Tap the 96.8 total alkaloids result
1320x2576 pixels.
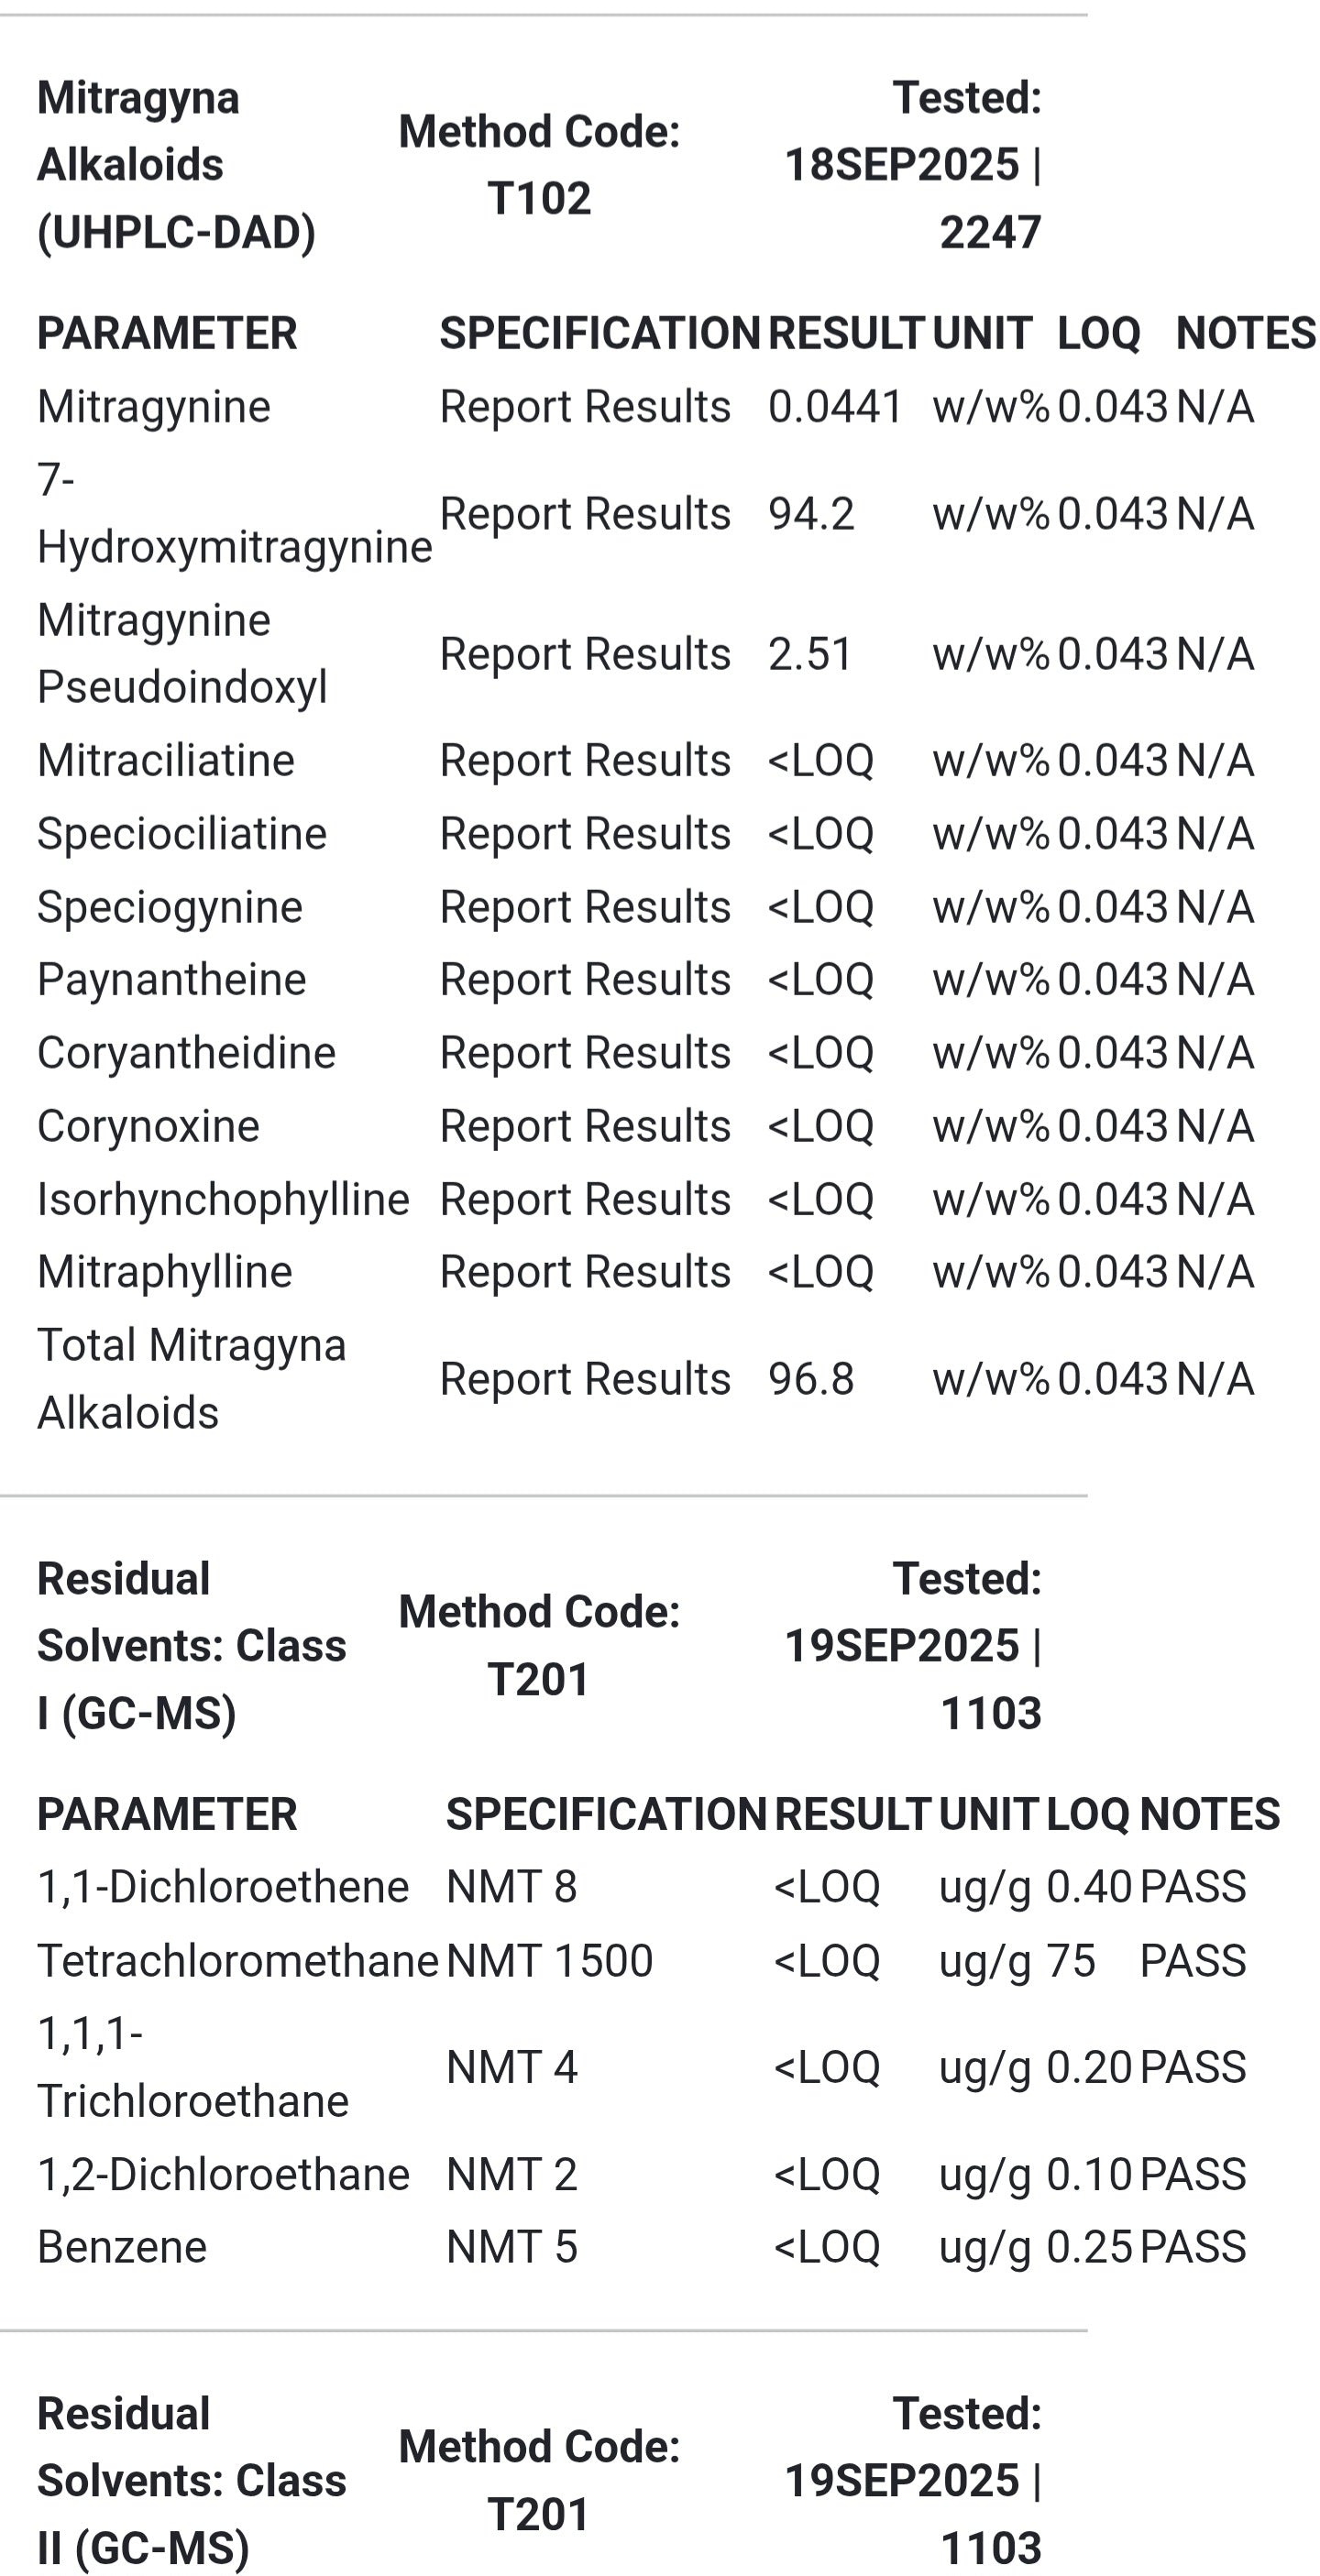811,1379
